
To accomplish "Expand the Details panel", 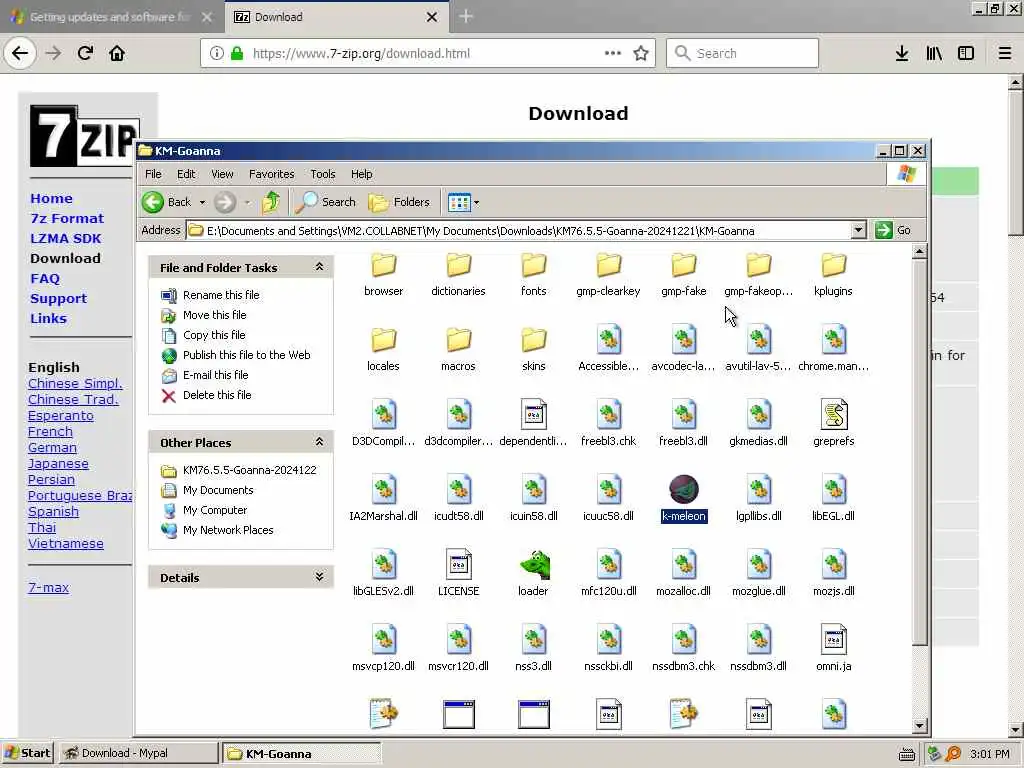I will tap(319, 577).
